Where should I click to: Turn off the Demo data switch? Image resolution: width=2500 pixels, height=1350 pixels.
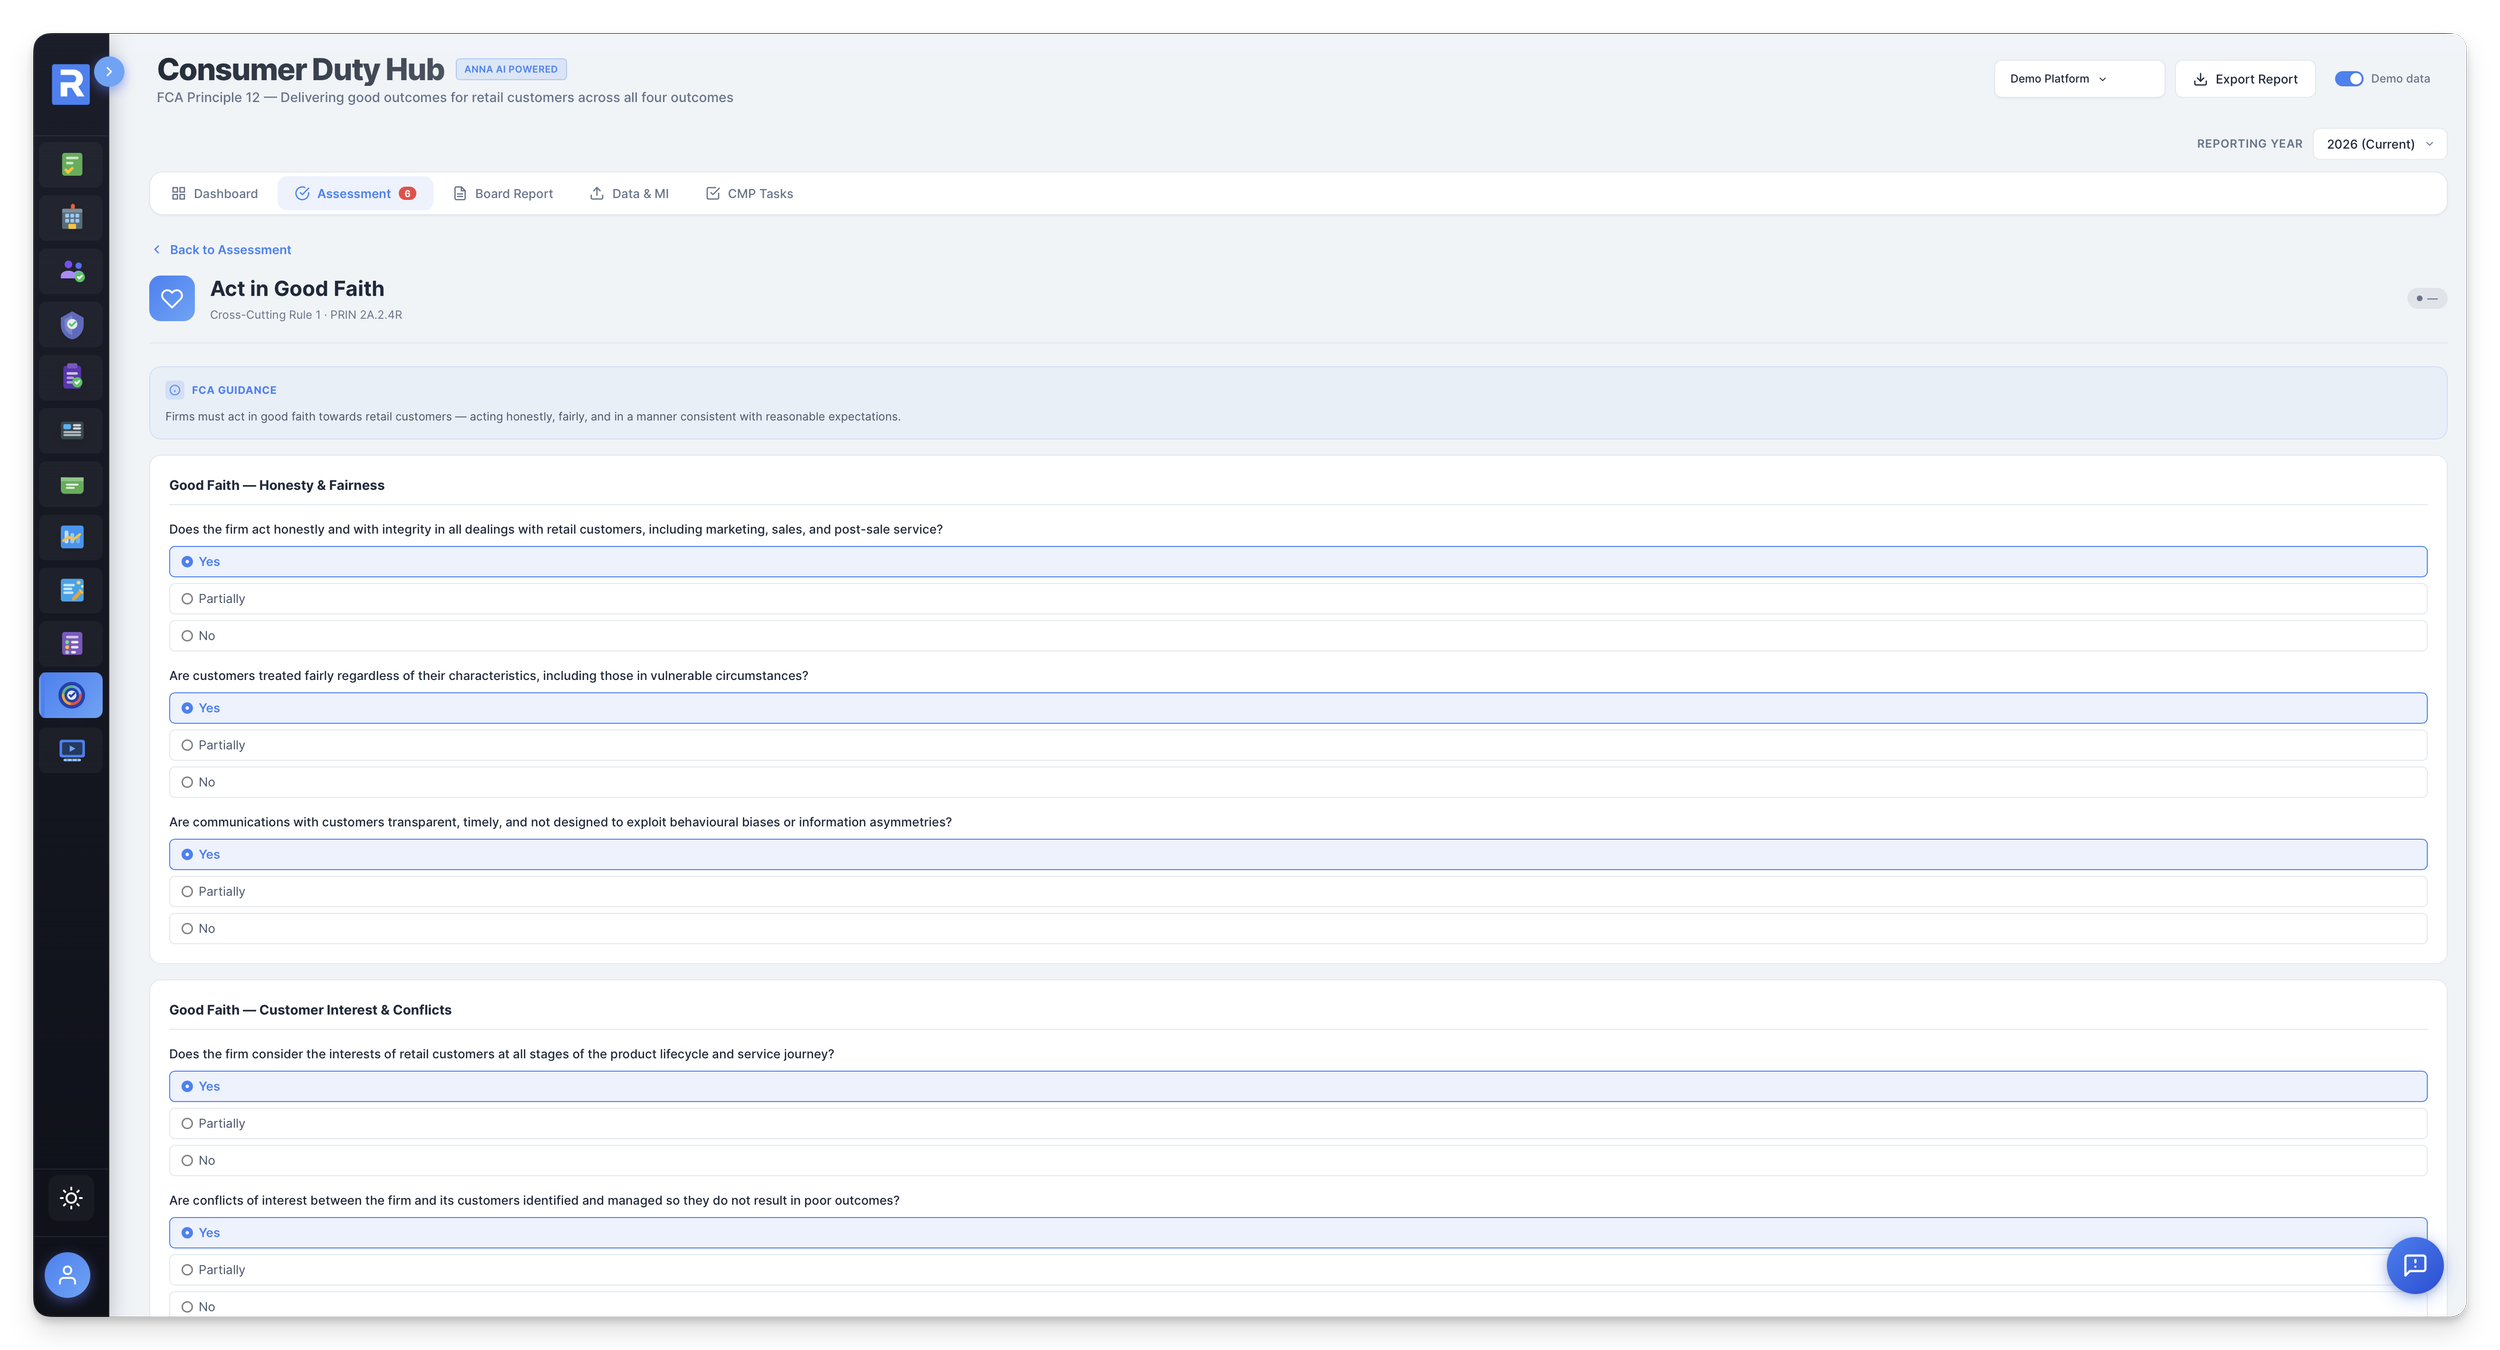pyautogui.click(x=2348, y=79)
